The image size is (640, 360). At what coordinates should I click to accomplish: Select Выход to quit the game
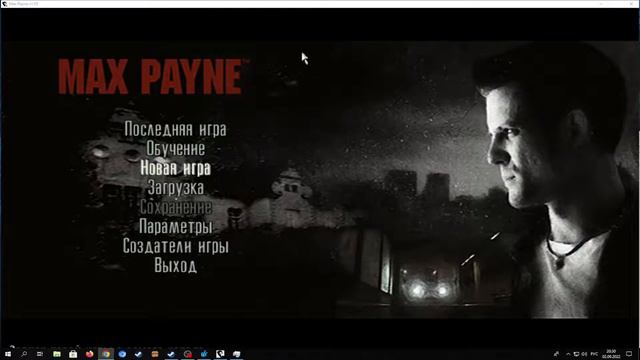[176, 266]
